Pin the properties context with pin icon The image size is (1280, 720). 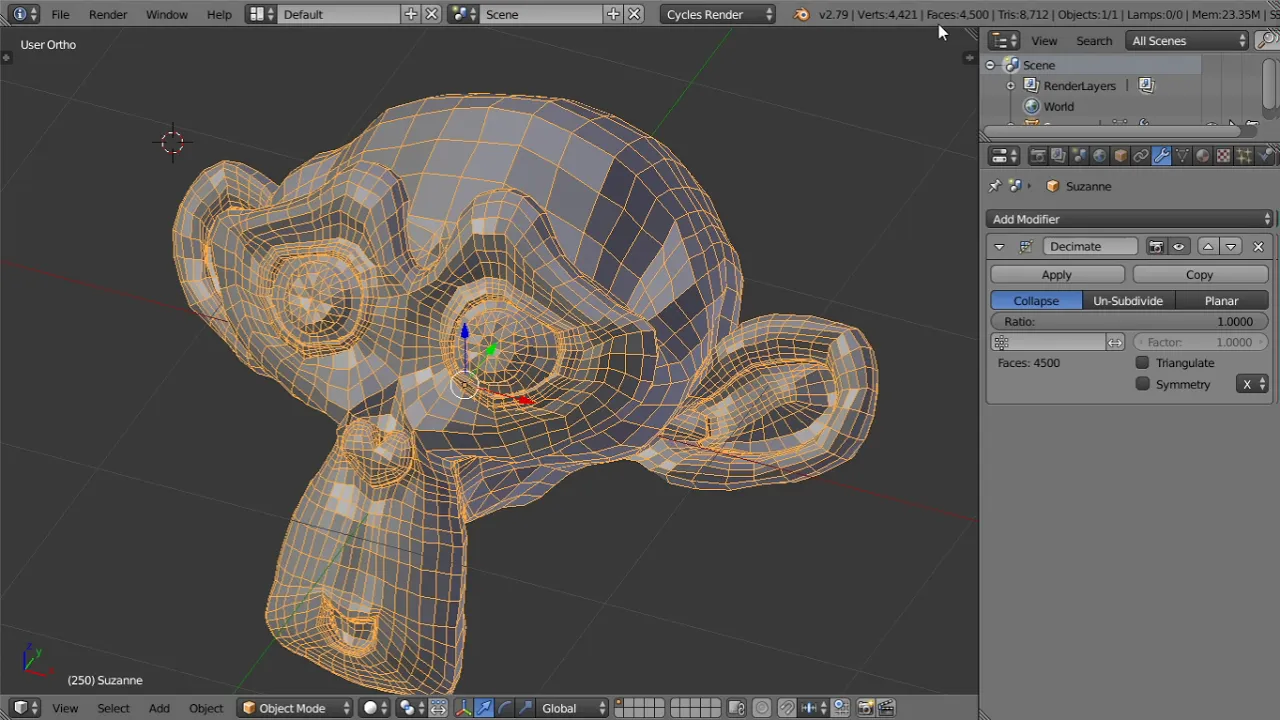click(x=995, y=186)
